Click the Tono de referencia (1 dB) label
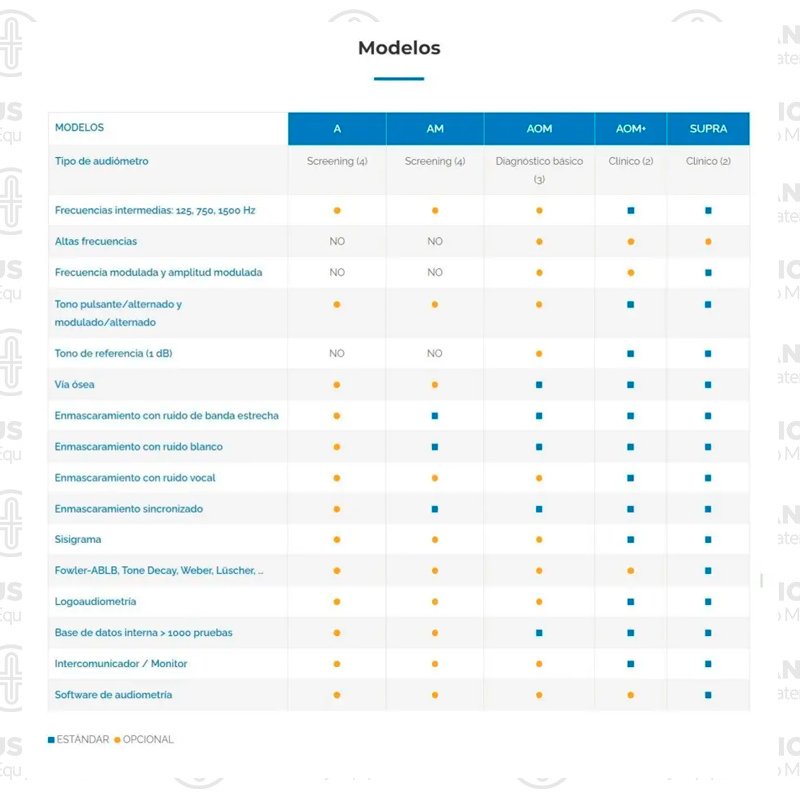The height and width of the screenshot is (800, 800). click(x=120, y=354)
